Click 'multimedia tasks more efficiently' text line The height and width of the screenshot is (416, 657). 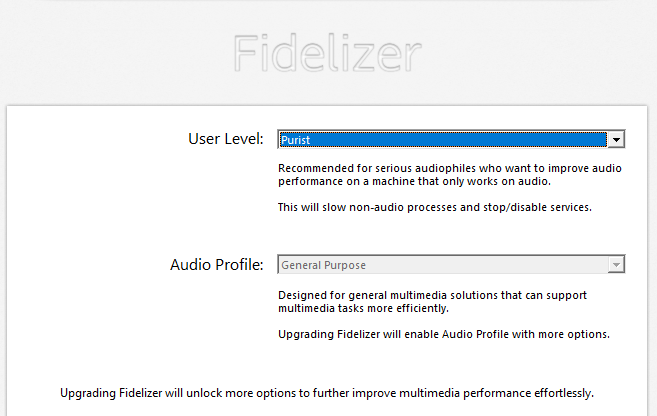click(363, 308)
